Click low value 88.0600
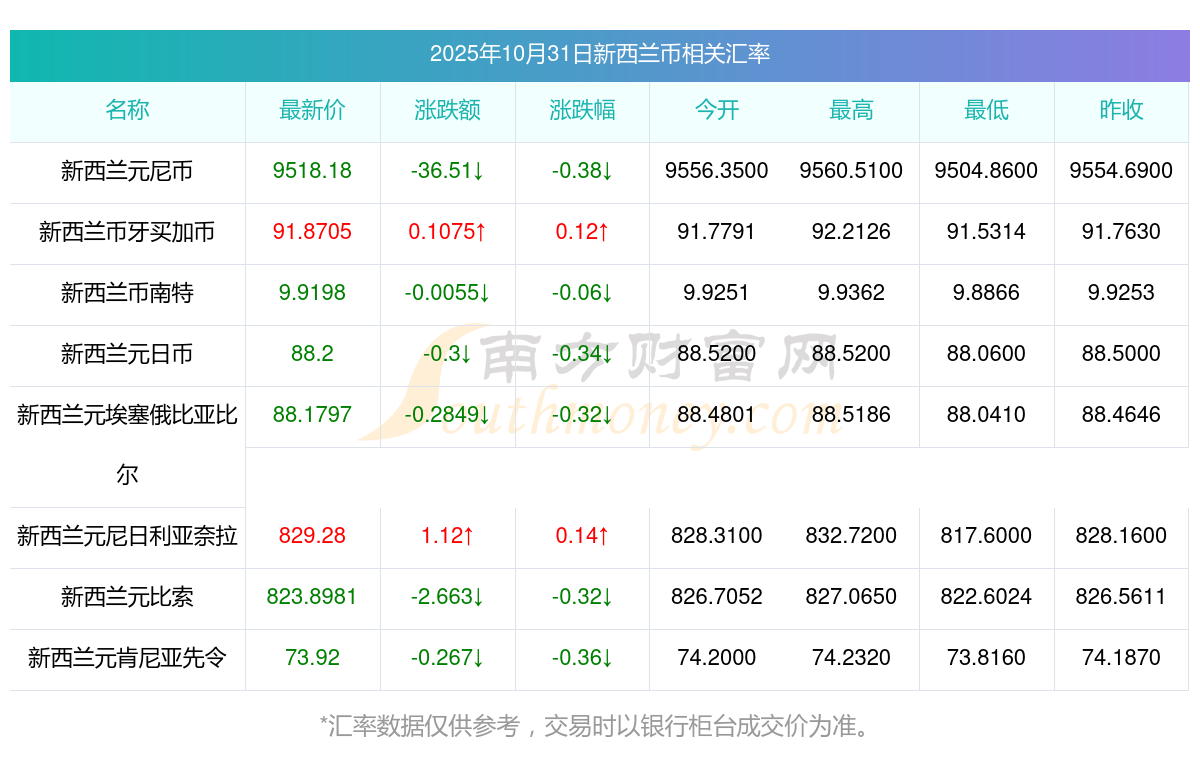 (x=986, y=354)
